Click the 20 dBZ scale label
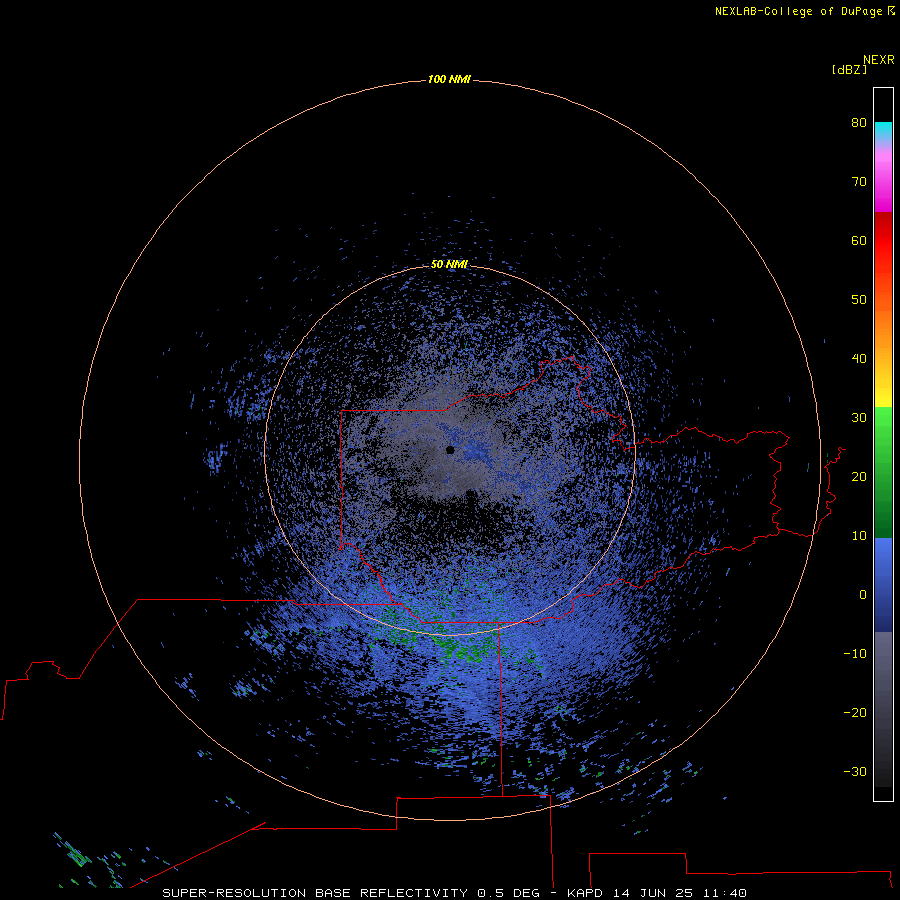900x900 pixels. click(859, 477)
